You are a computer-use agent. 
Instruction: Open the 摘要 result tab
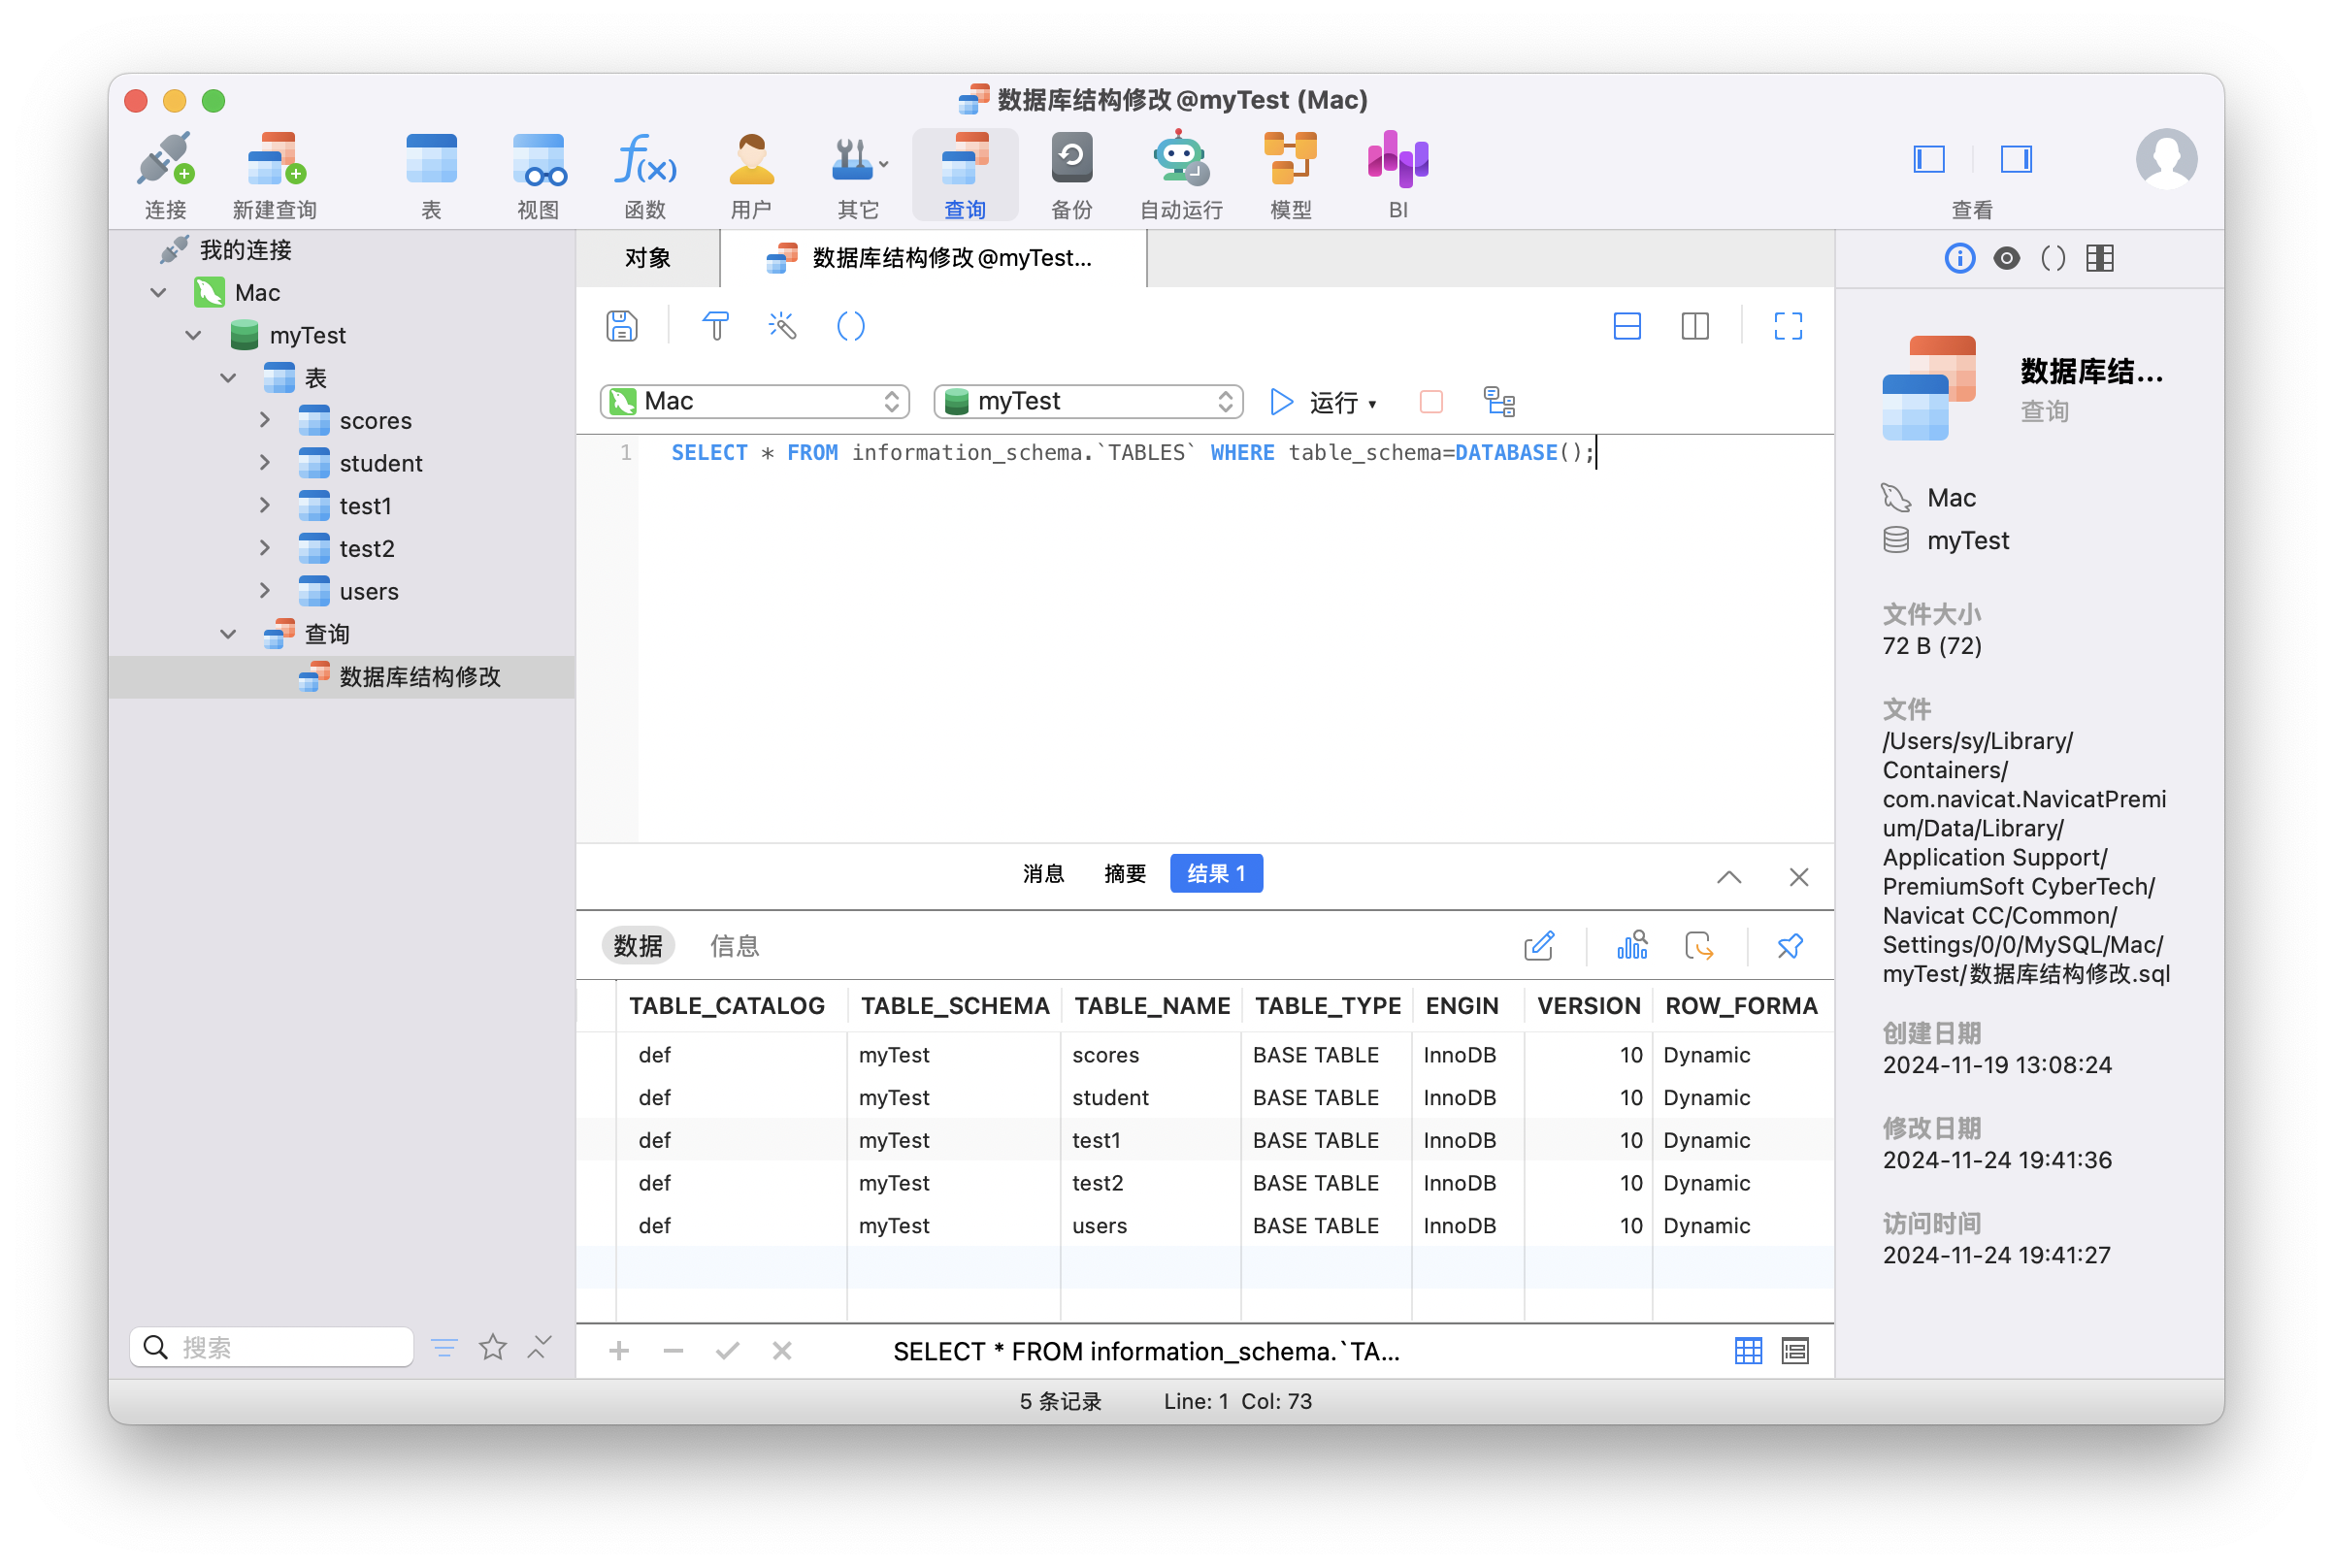[1124, 874]
